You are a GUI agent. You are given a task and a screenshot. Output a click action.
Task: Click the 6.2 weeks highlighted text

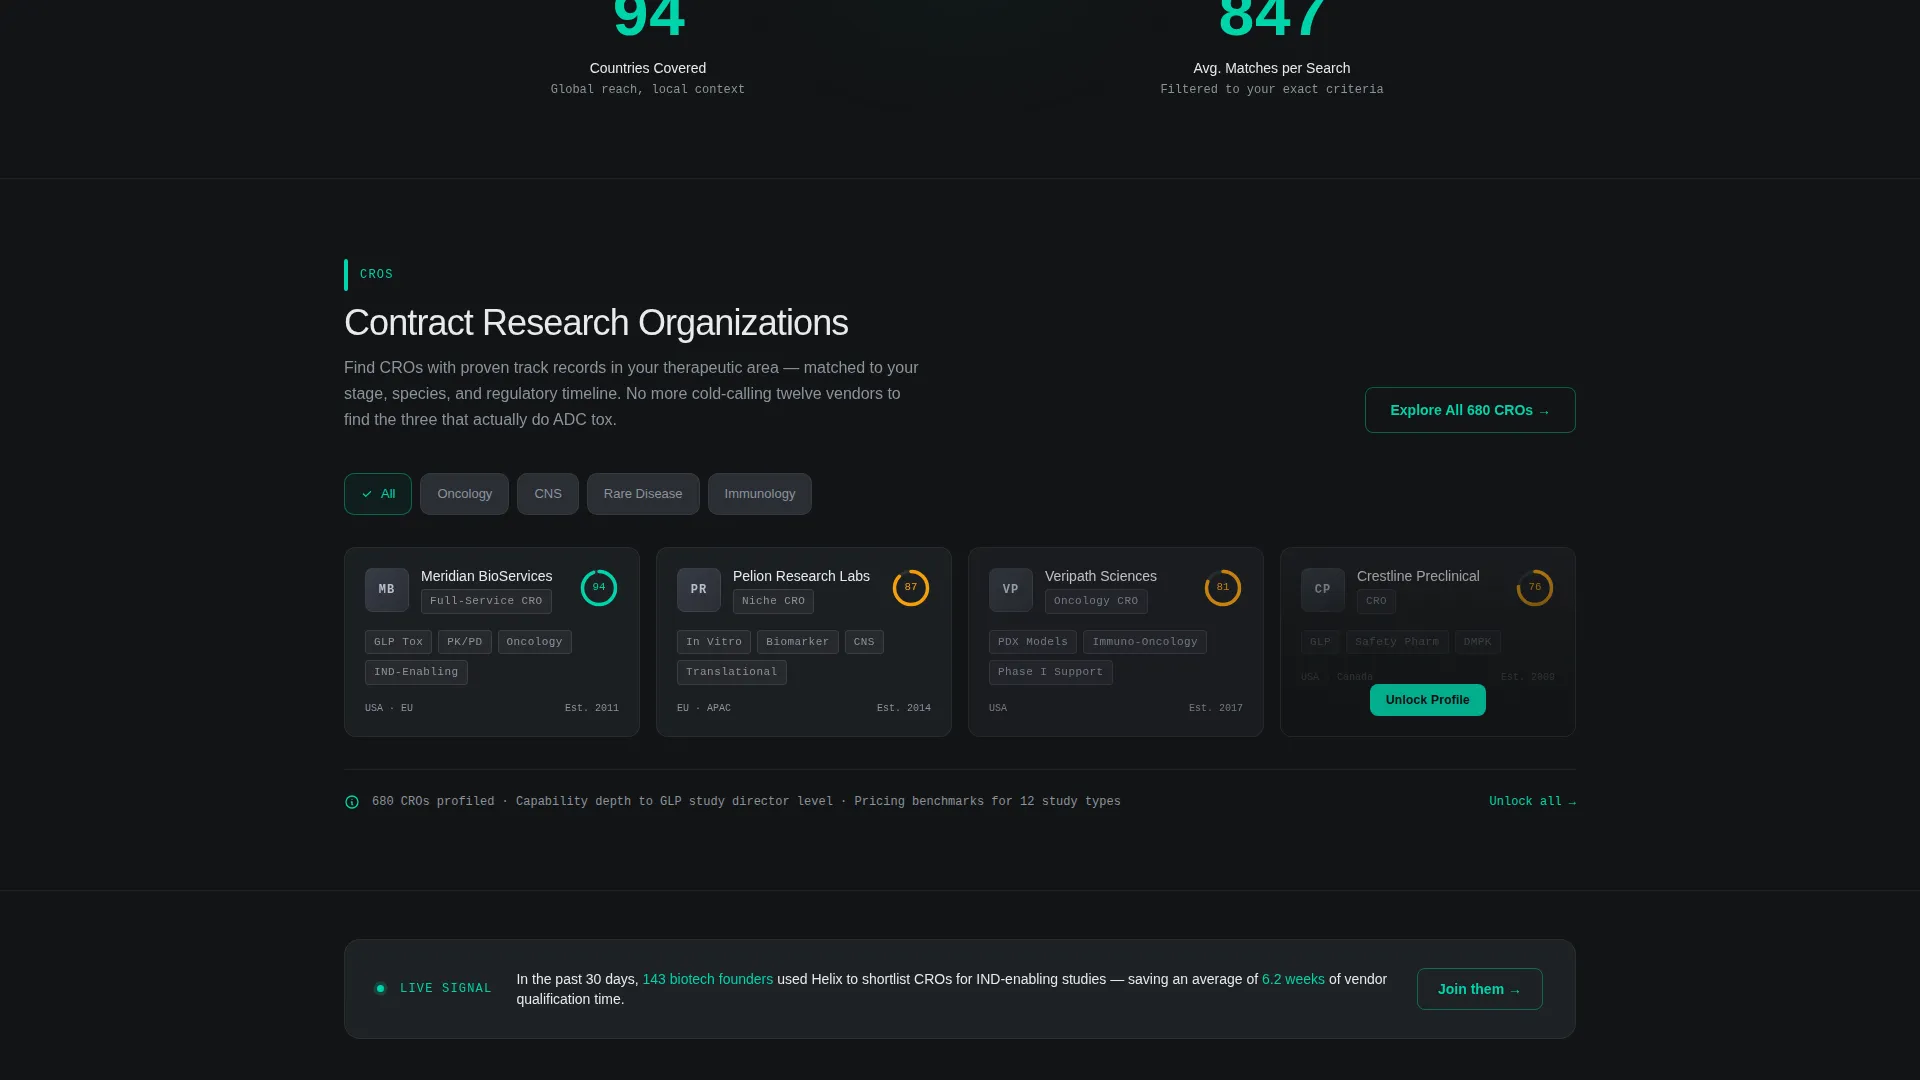[1293, 979]
